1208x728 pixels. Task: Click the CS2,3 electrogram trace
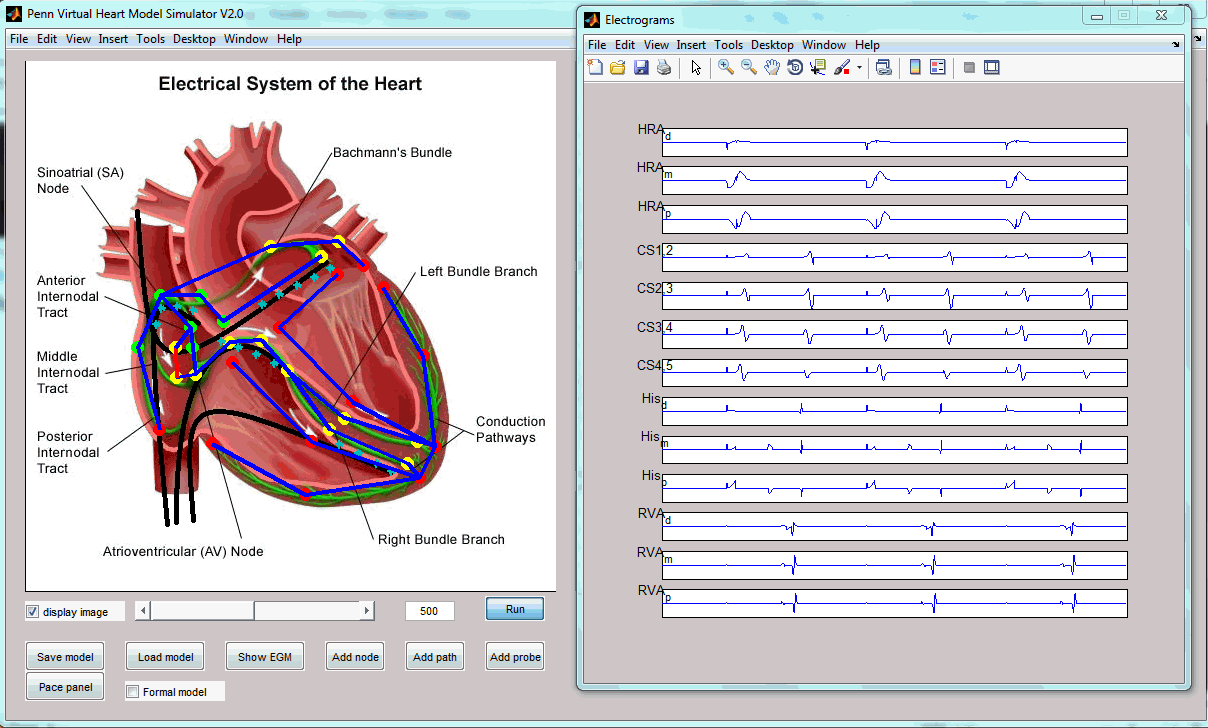click(x=894, y=296)
